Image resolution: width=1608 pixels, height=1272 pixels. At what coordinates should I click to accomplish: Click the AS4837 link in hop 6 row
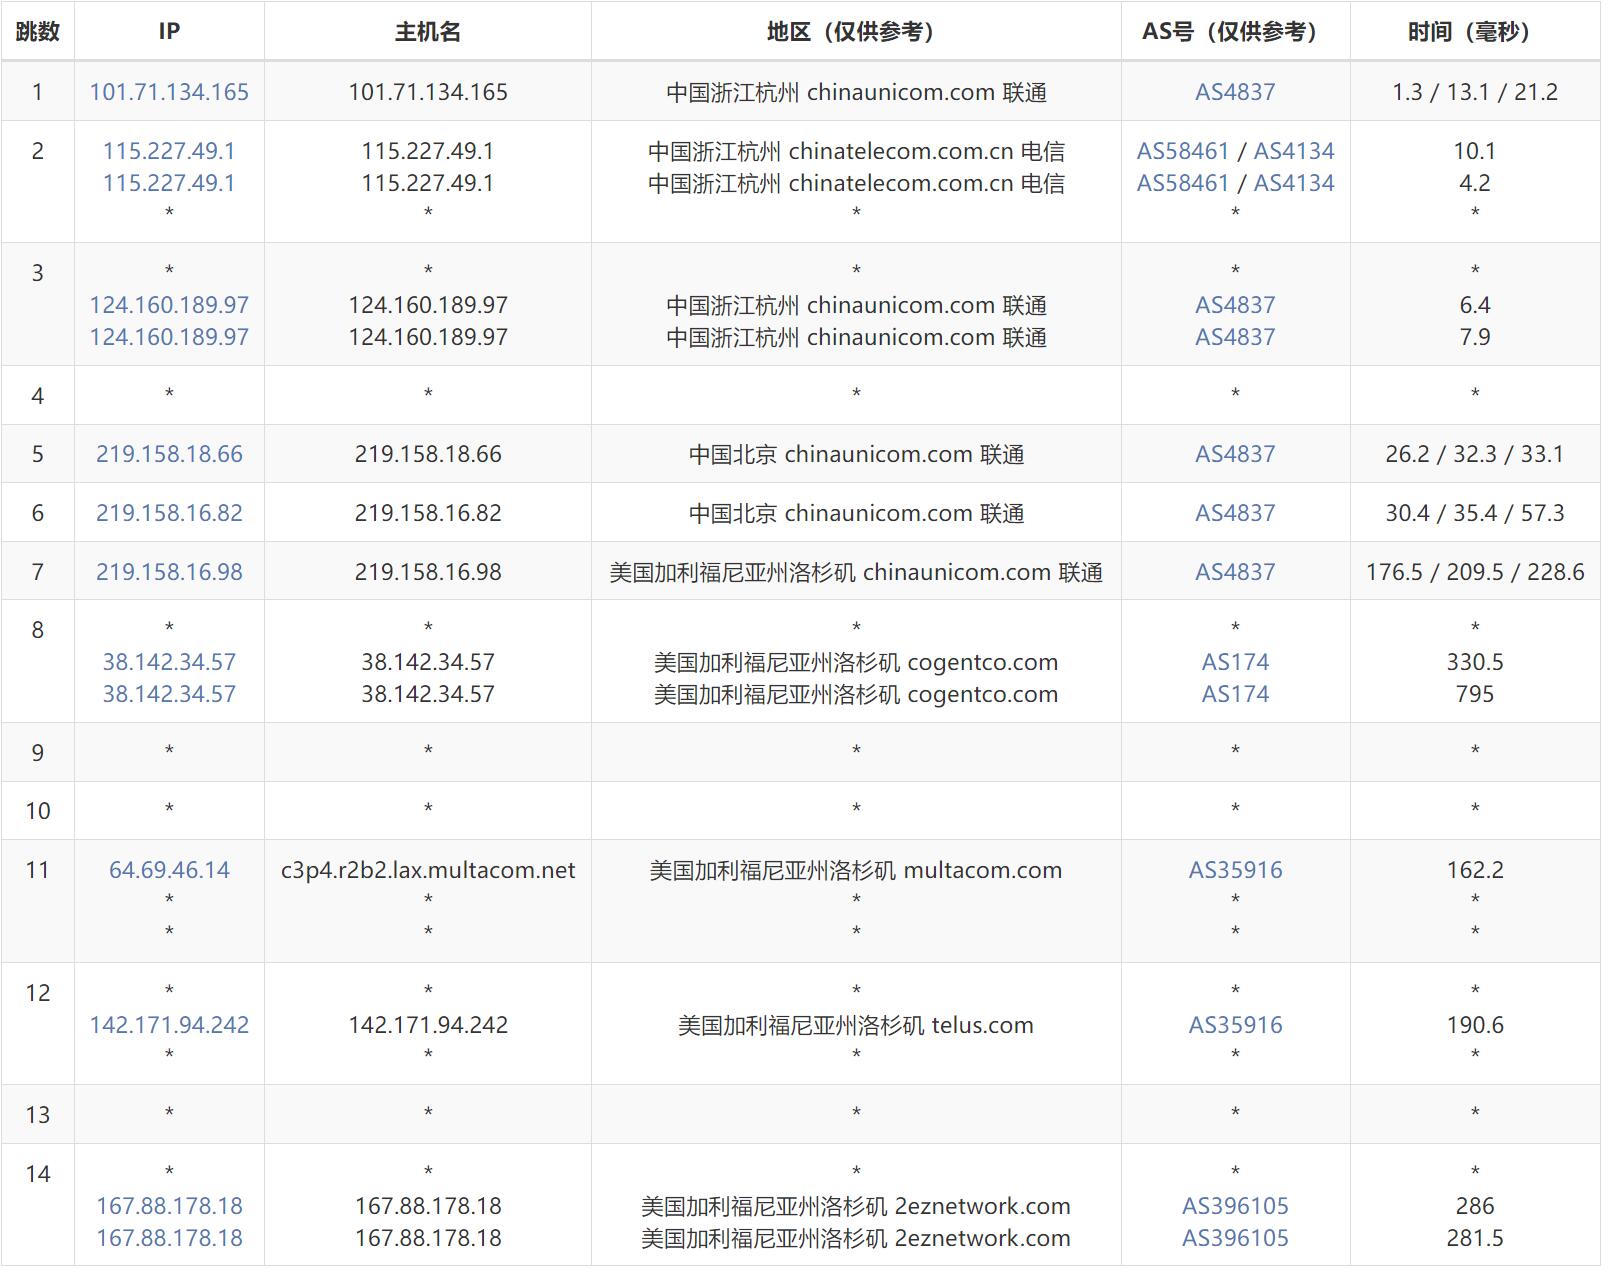1235,513
